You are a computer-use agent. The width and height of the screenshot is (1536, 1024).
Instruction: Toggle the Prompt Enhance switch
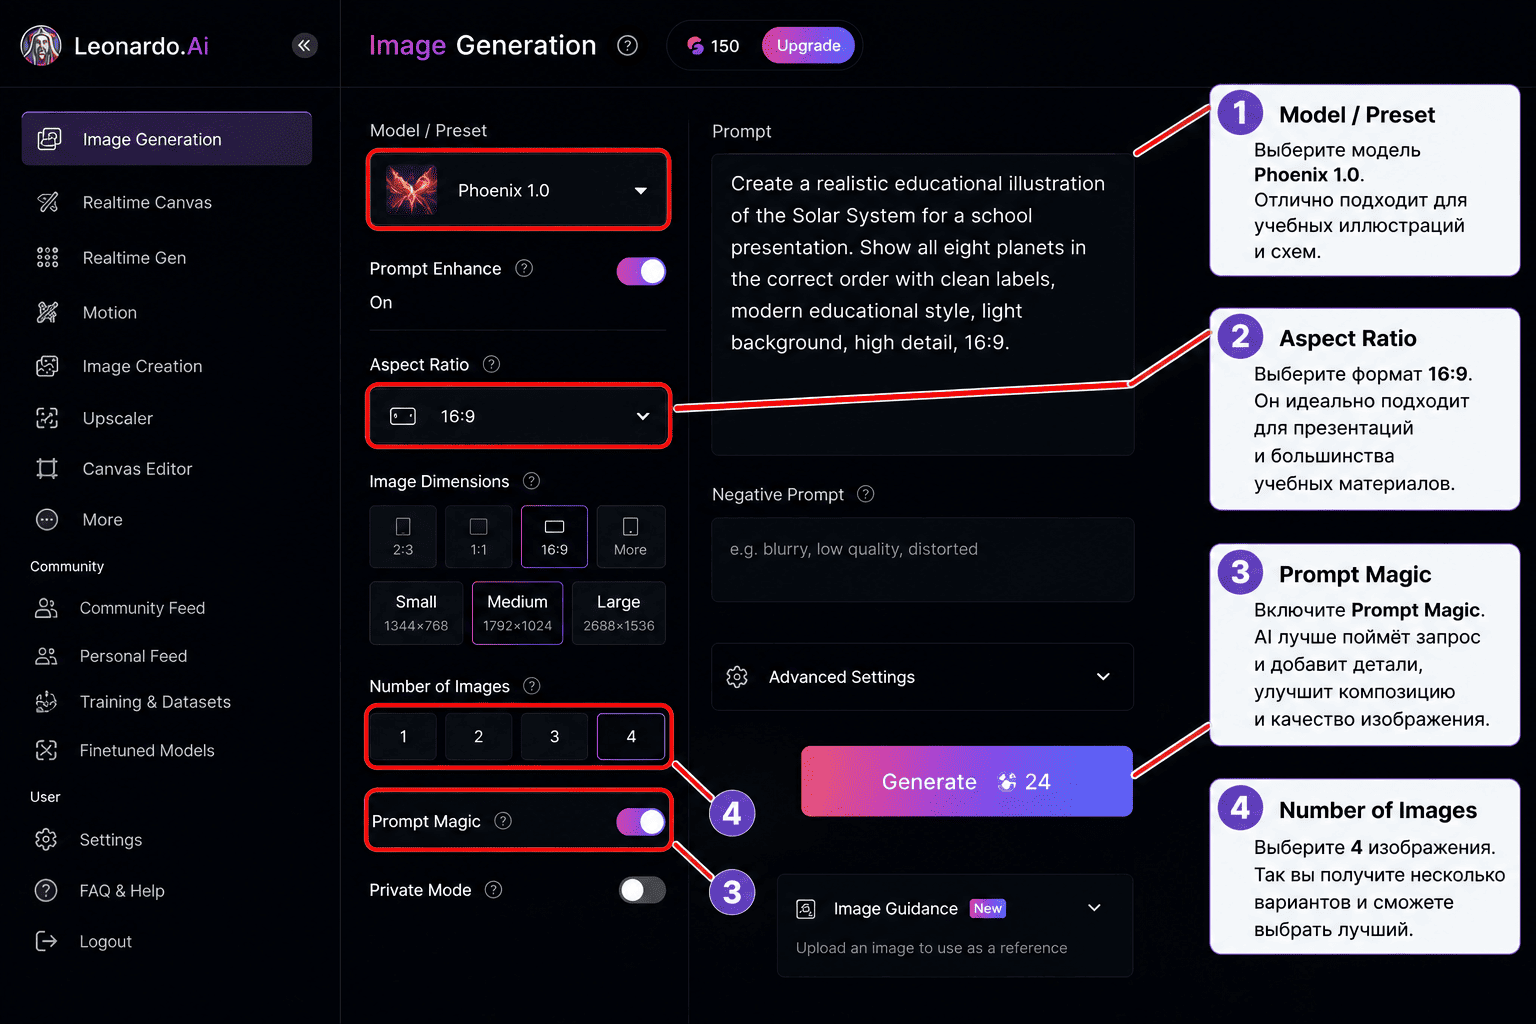[641, 271]
